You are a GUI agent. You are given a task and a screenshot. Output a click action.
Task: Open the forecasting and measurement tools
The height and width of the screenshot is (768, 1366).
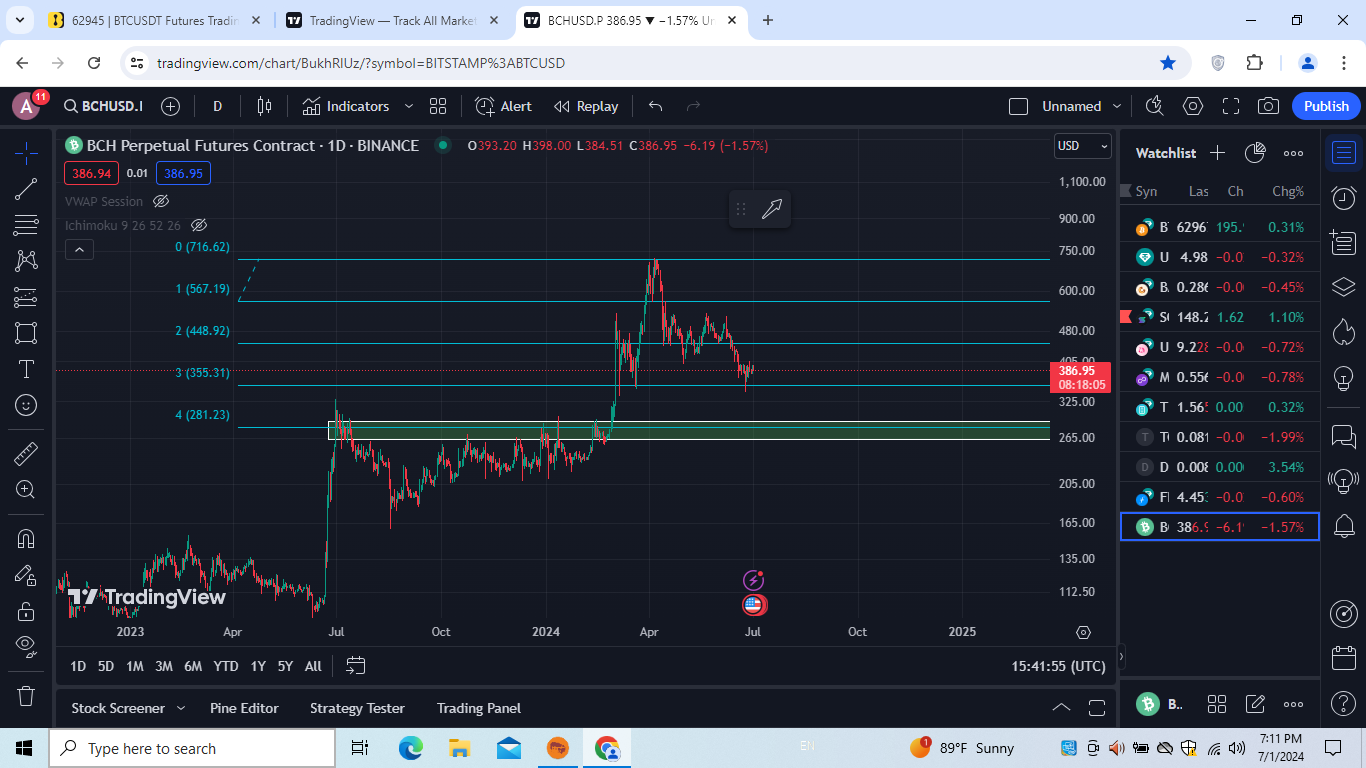pos(26,296)
